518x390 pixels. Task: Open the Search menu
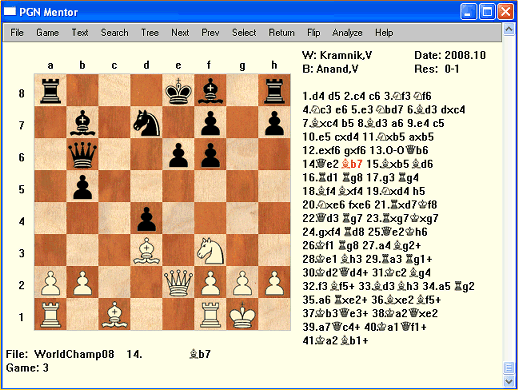tap(115, 33)
